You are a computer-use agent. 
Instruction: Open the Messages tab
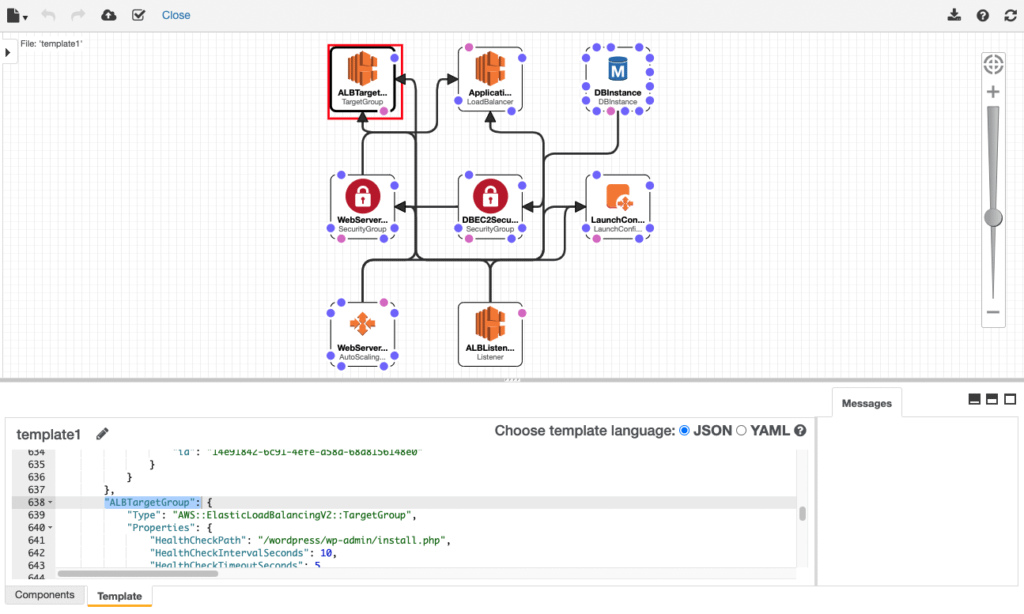point(867,403)
